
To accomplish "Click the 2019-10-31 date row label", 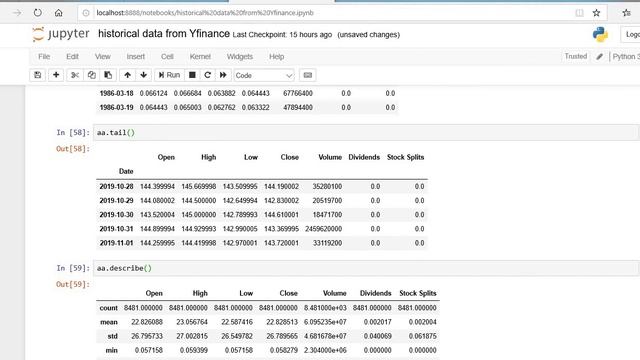I will click(x=116, y=229).
